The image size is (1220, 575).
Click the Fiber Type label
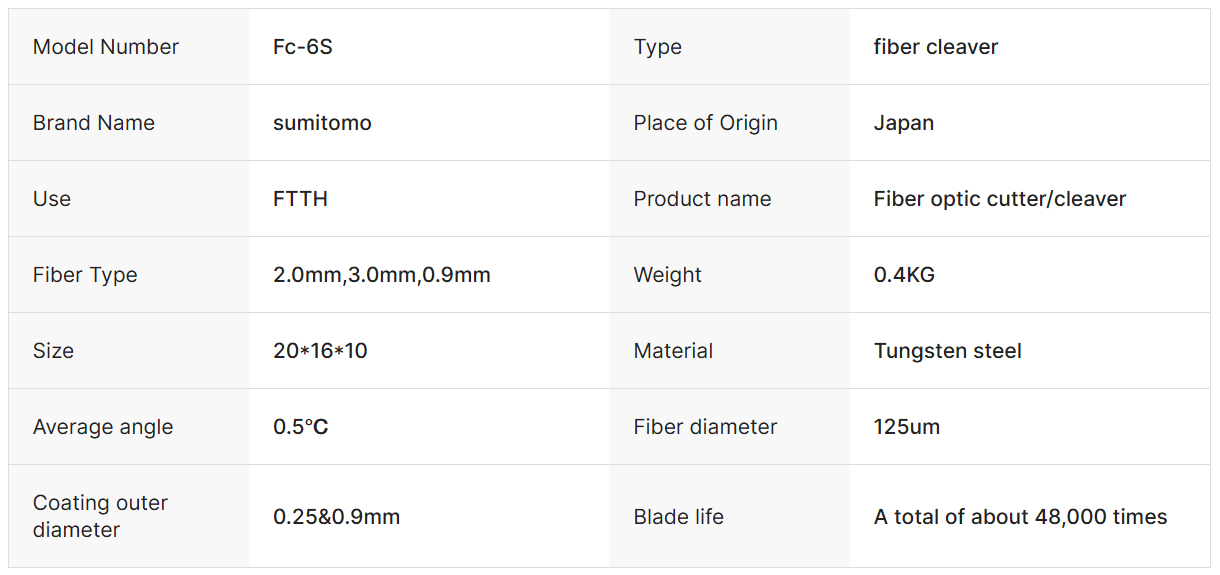pyautogui.click(x=85, y=275)
